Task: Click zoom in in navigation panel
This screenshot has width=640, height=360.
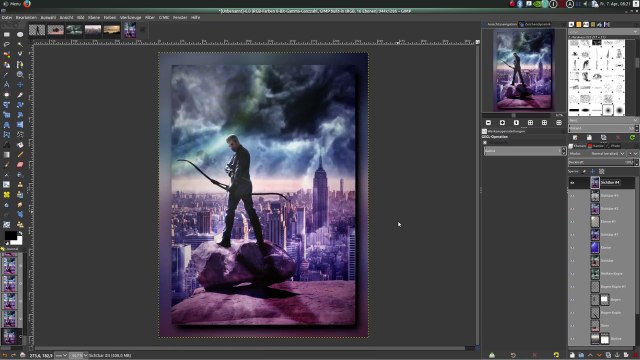Action: pos(502,122)
